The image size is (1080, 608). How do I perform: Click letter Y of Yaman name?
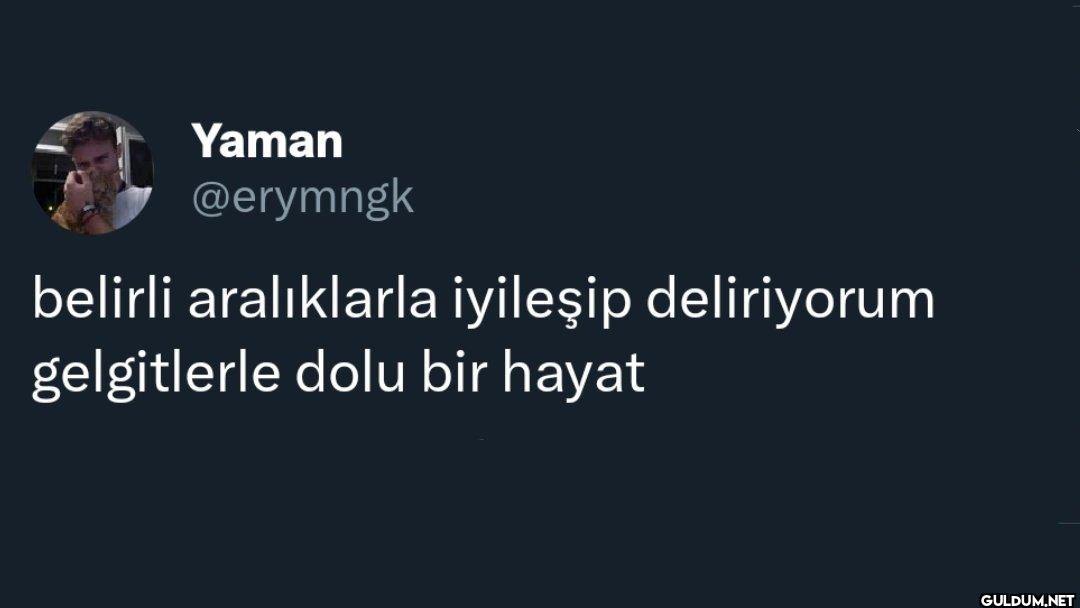205,142
